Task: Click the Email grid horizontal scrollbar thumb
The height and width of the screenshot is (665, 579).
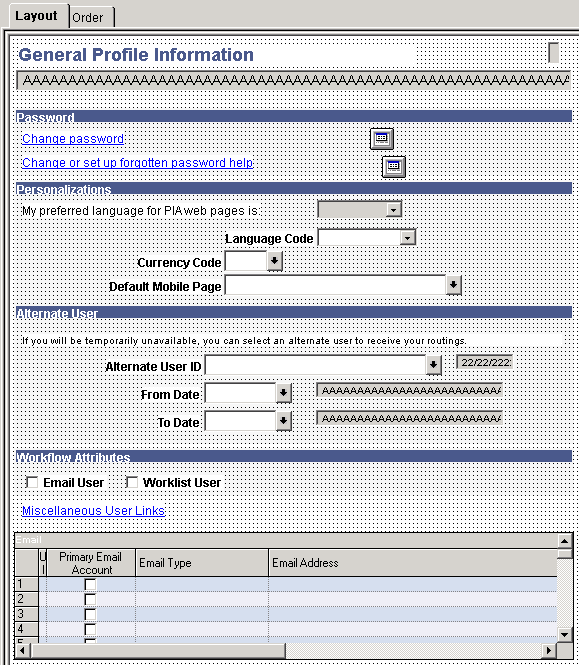Action: (x=158, y=650)
